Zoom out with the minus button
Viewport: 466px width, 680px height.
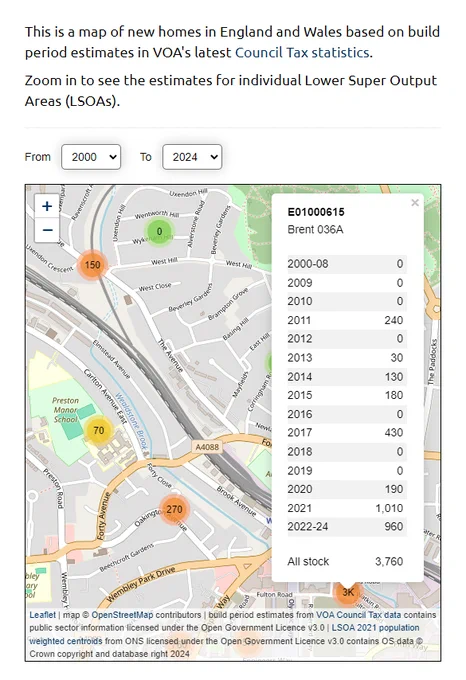pyautogui.click(x=47, y=230)
